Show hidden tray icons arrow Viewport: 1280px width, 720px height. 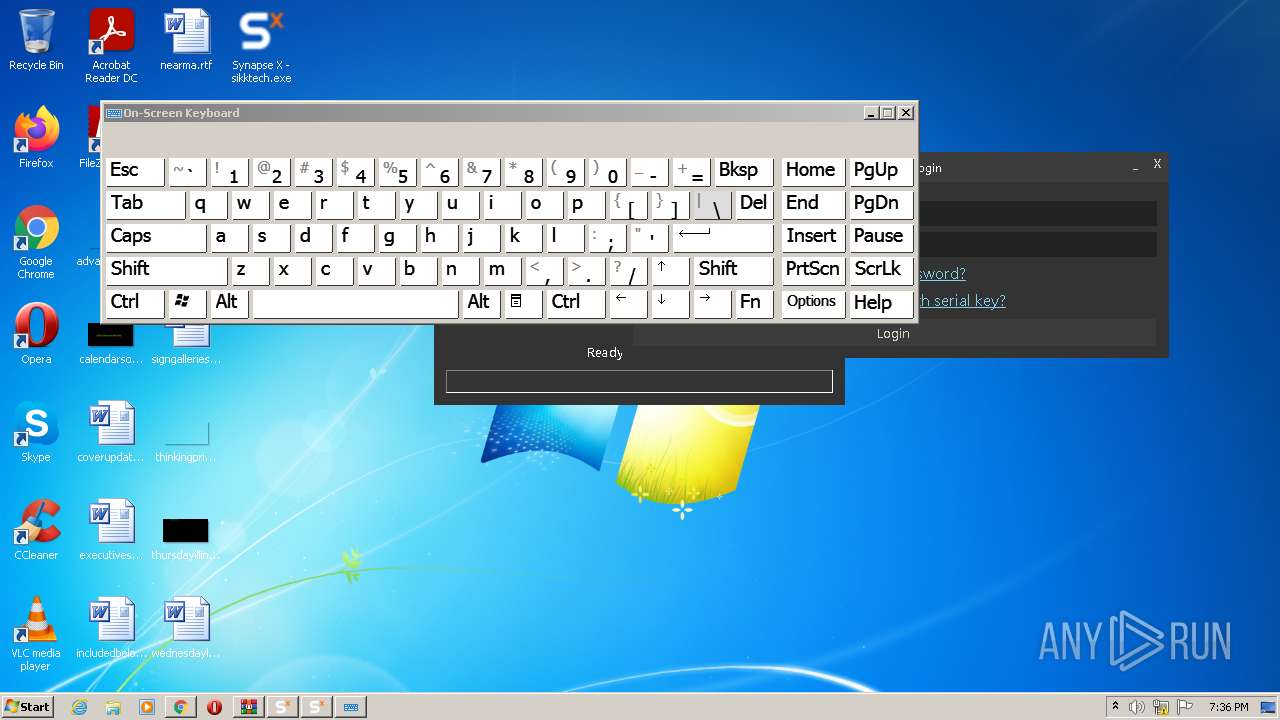pos(1115,707)
